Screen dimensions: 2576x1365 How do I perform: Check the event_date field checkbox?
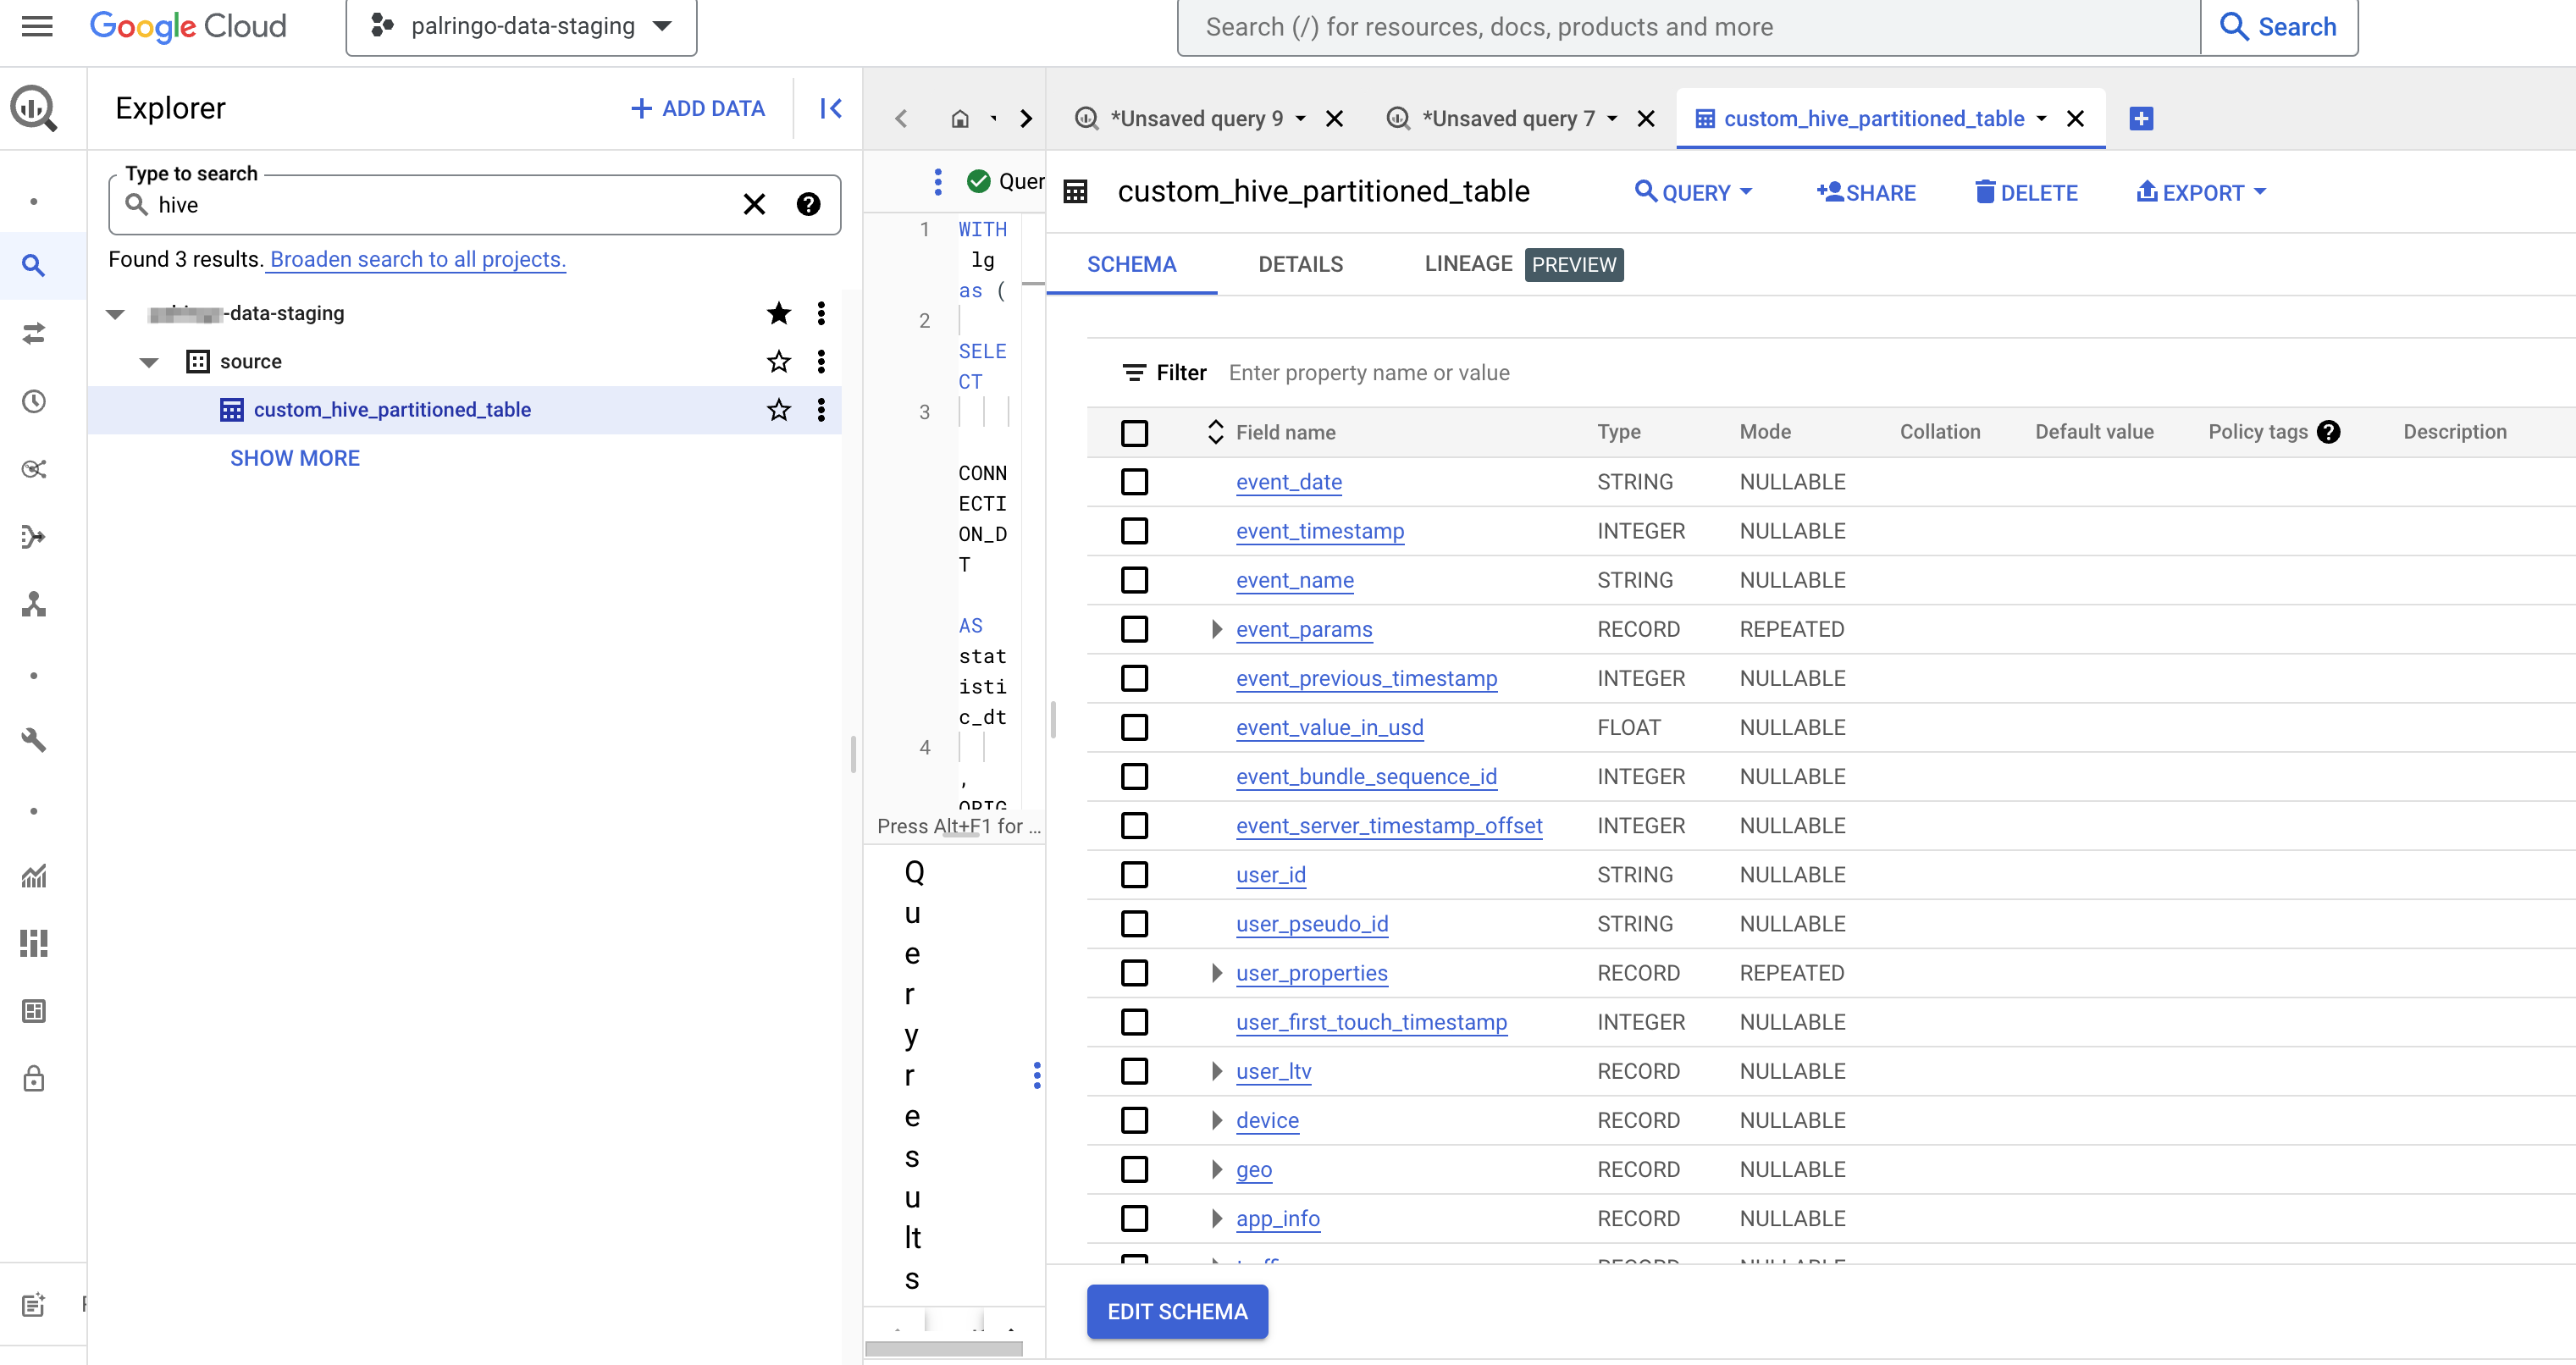1134,482
